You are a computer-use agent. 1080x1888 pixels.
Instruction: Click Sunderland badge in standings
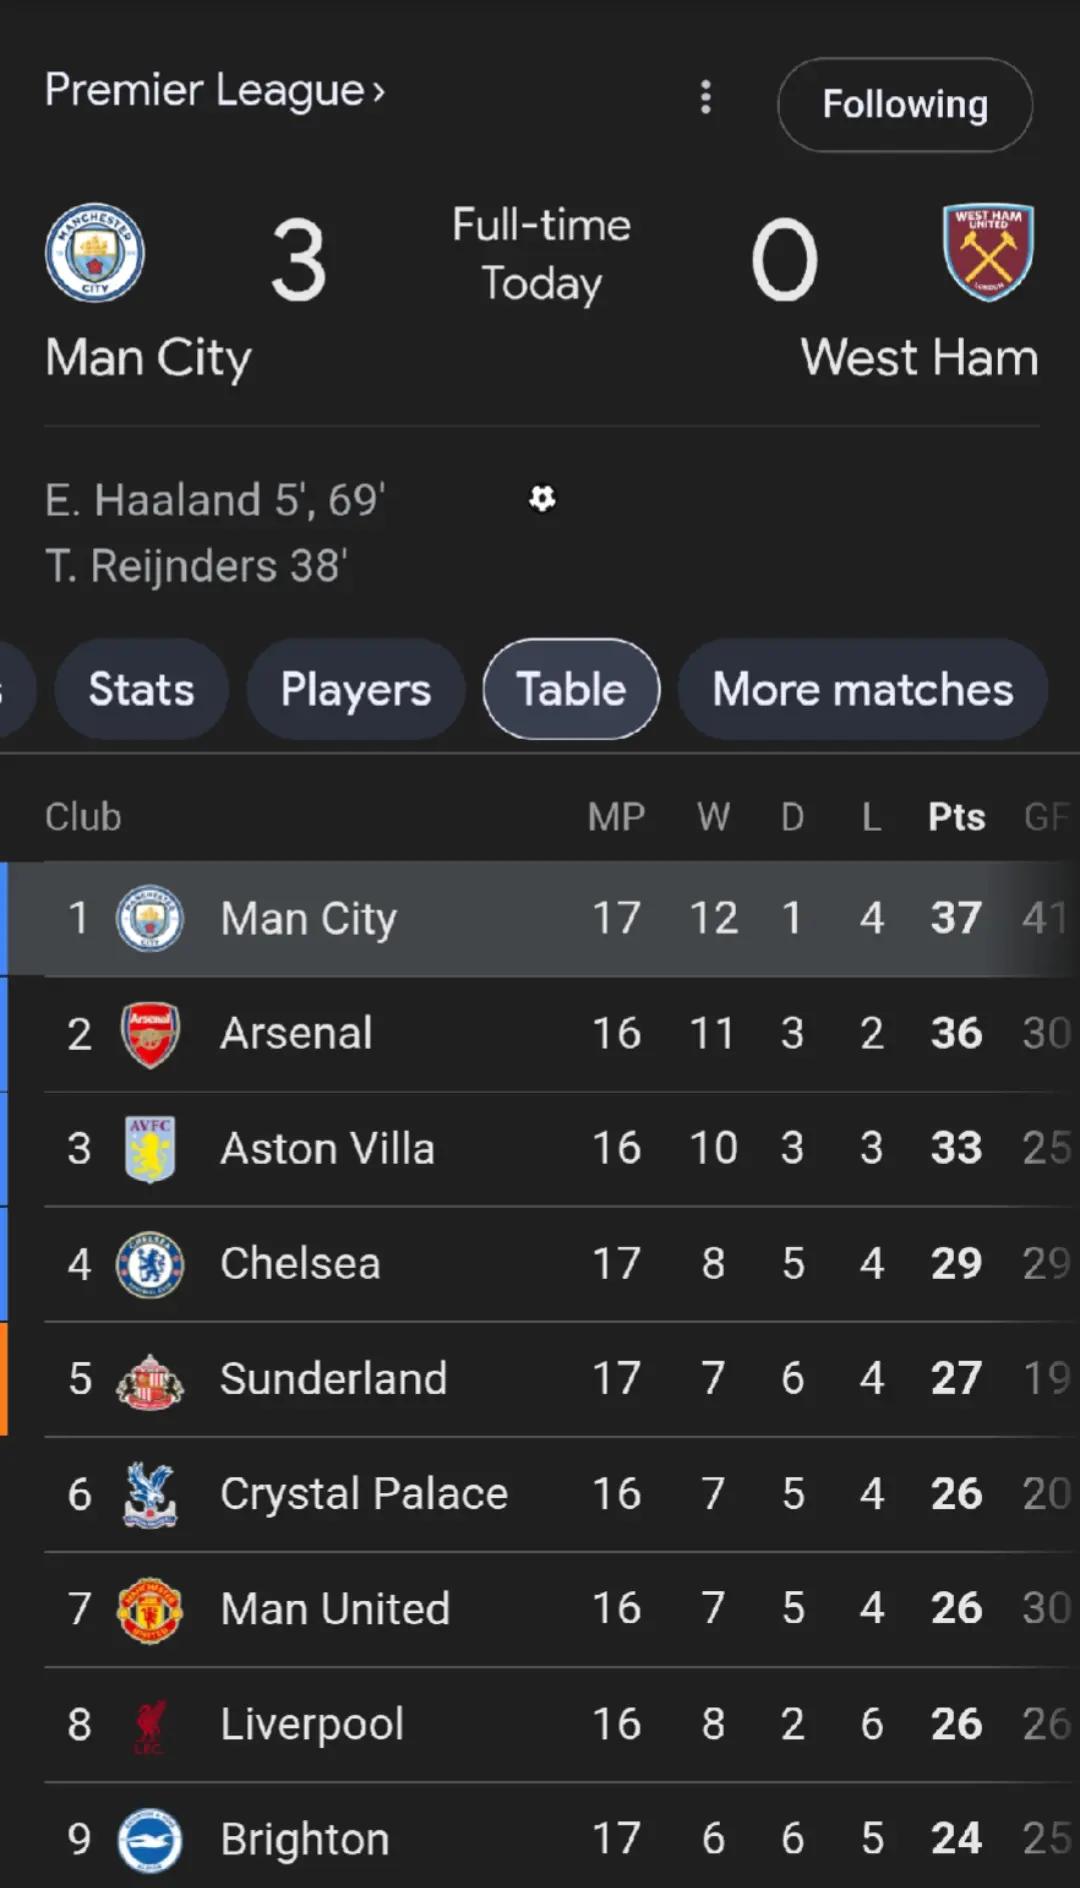pyautogui.click(x=150, y=1380)
